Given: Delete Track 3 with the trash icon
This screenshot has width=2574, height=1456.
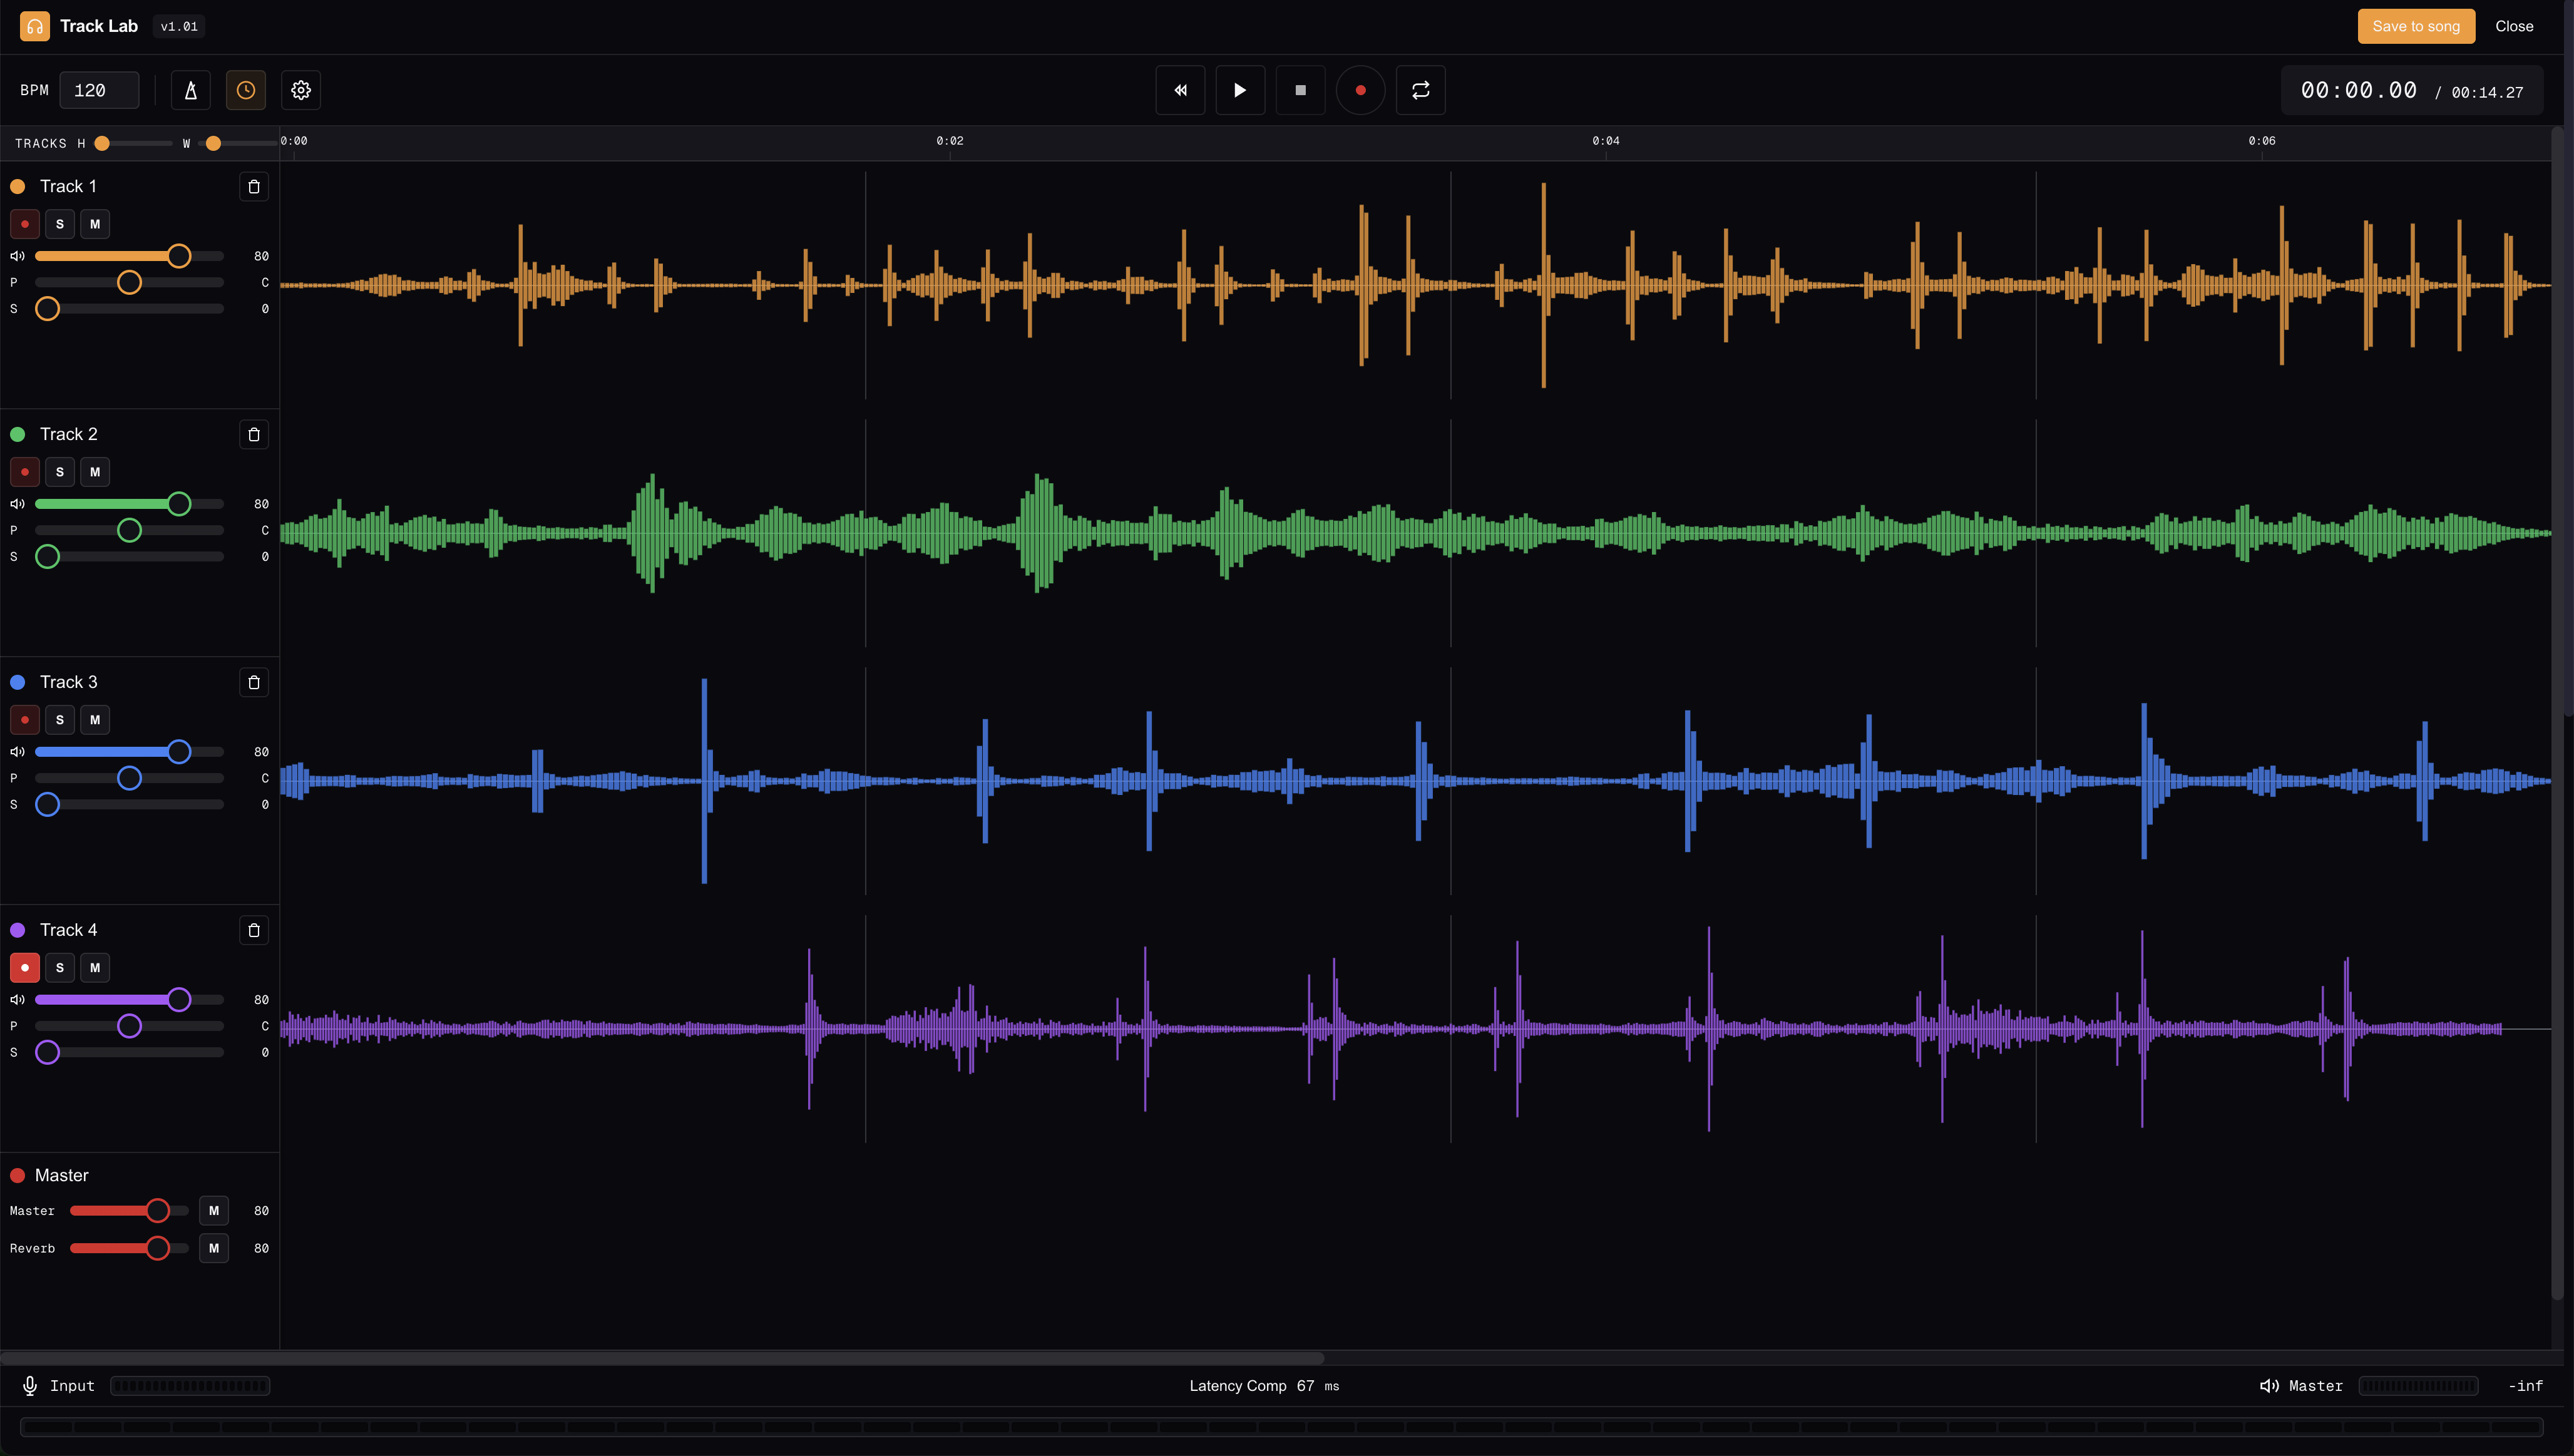Looking at the screenshot, I should coord(254,682).
